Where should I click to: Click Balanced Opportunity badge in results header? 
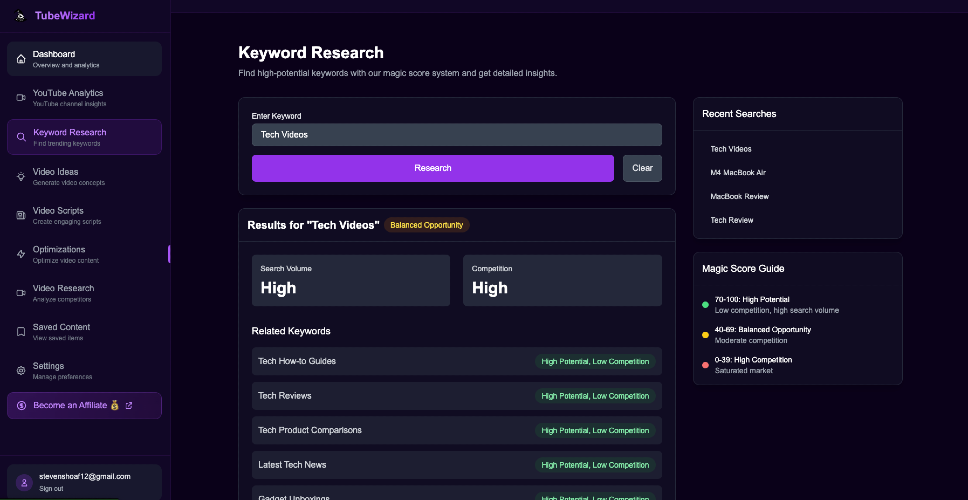pyautogui.click(x=427, y=225)
